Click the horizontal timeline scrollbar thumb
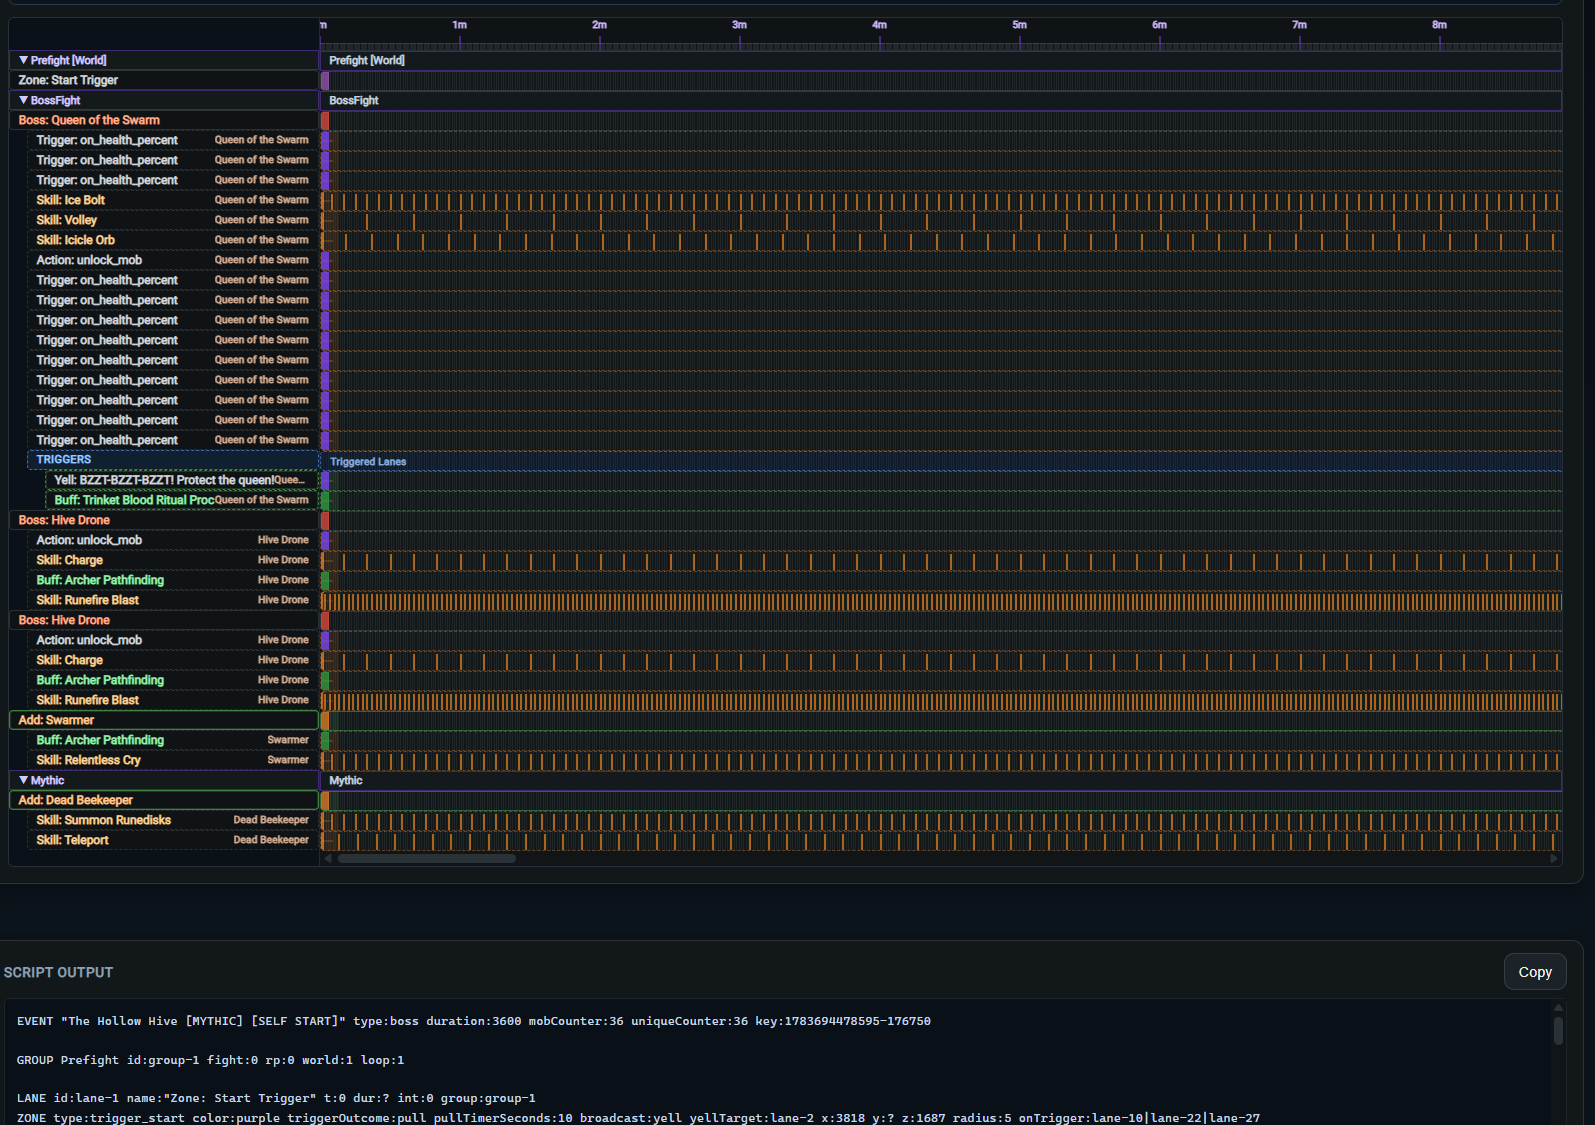1595x1125 pixels. coord(427,858)
